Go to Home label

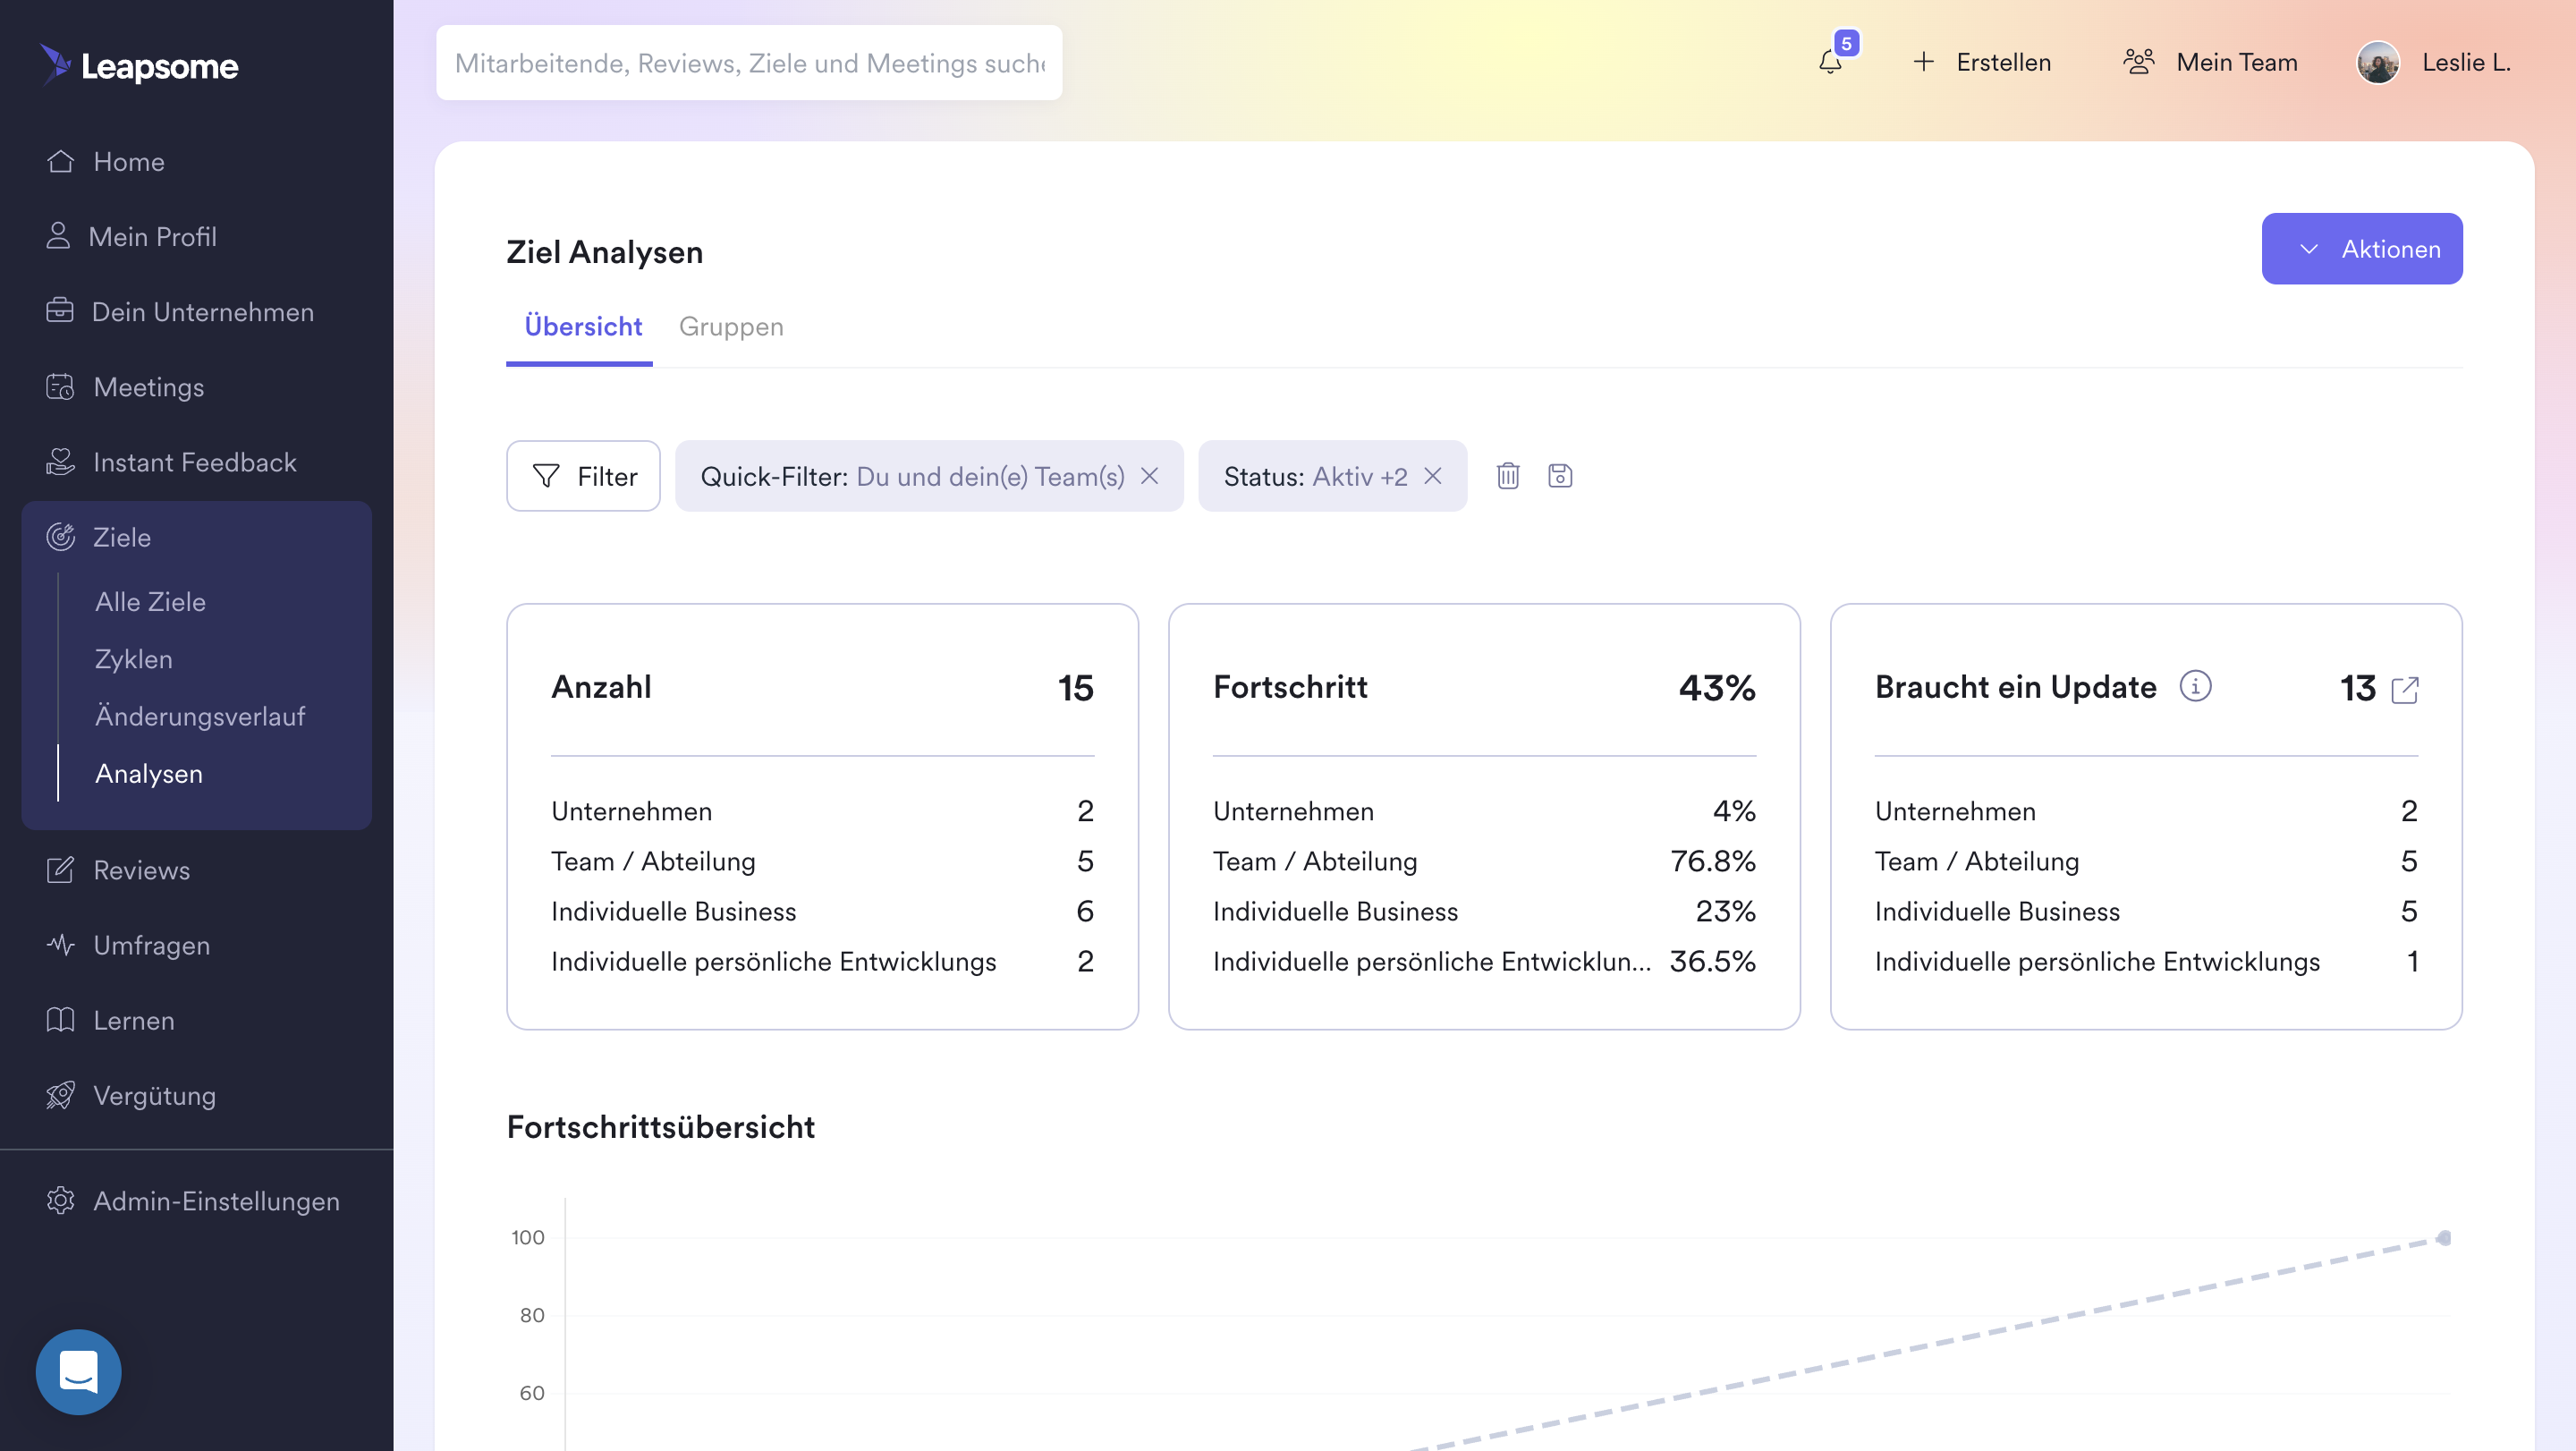click(x=129, y=161)
